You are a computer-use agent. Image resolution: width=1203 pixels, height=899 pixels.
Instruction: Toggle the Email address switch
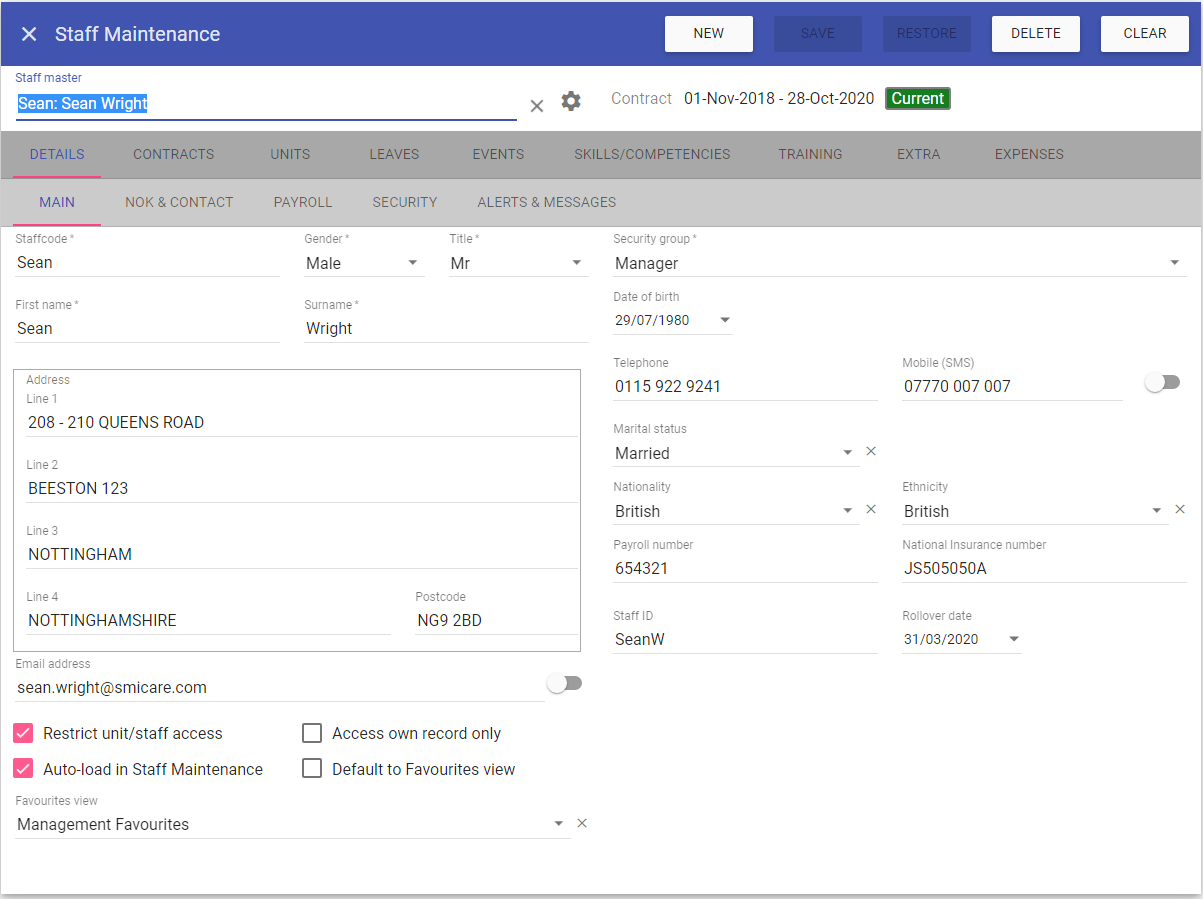tap(564, 684)
